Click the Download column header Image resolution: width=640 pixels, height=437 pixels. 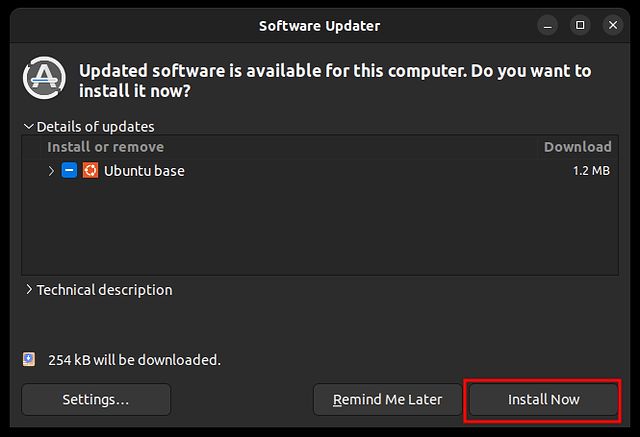click(x=577, y=147)
